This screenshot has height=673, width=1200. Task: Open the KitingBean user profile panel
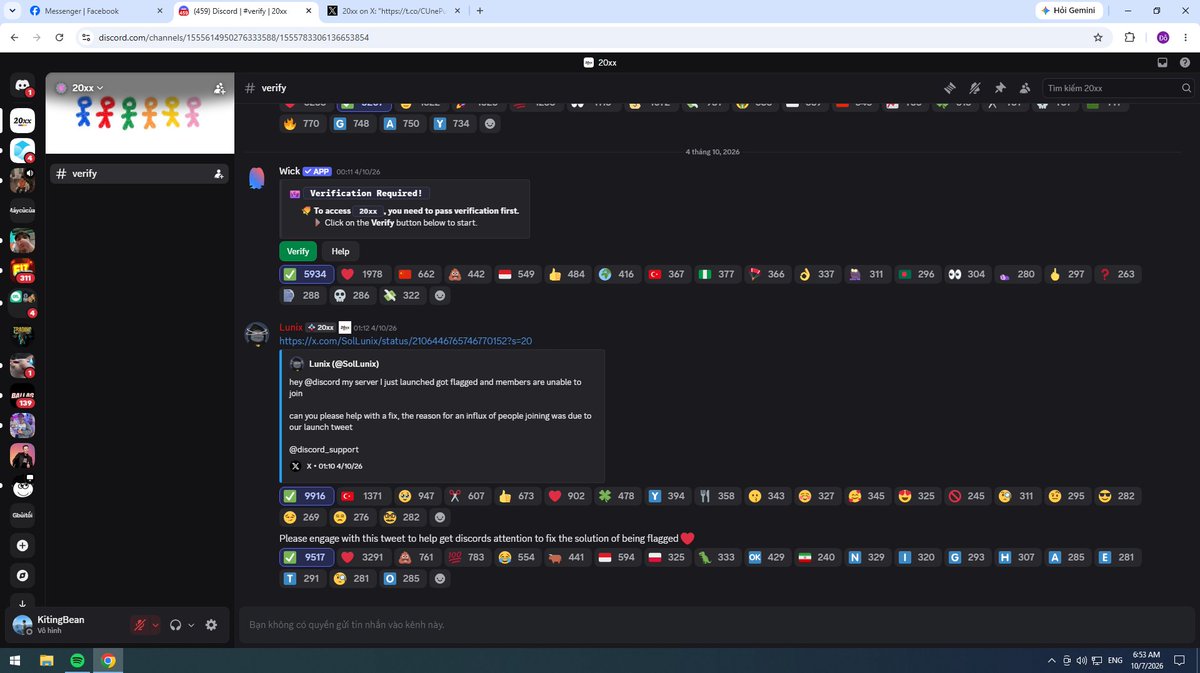coord(67,625)
